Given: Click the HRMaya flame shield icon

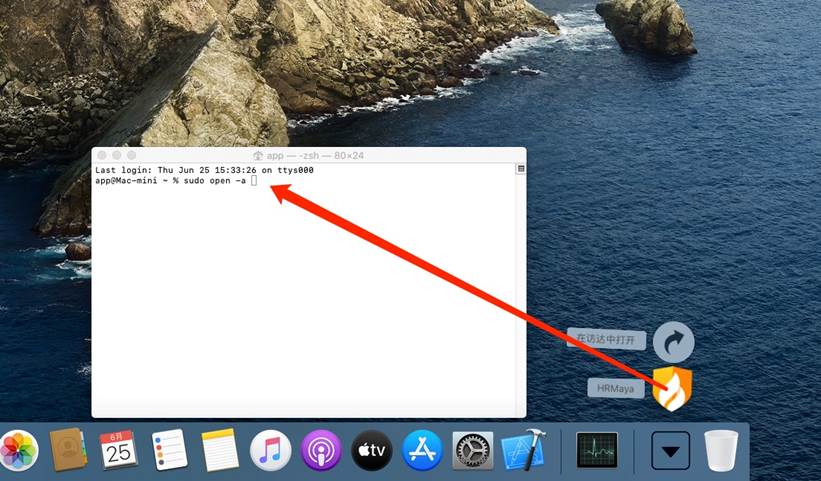Looking at the screenshot, I should tap(672, 388).
